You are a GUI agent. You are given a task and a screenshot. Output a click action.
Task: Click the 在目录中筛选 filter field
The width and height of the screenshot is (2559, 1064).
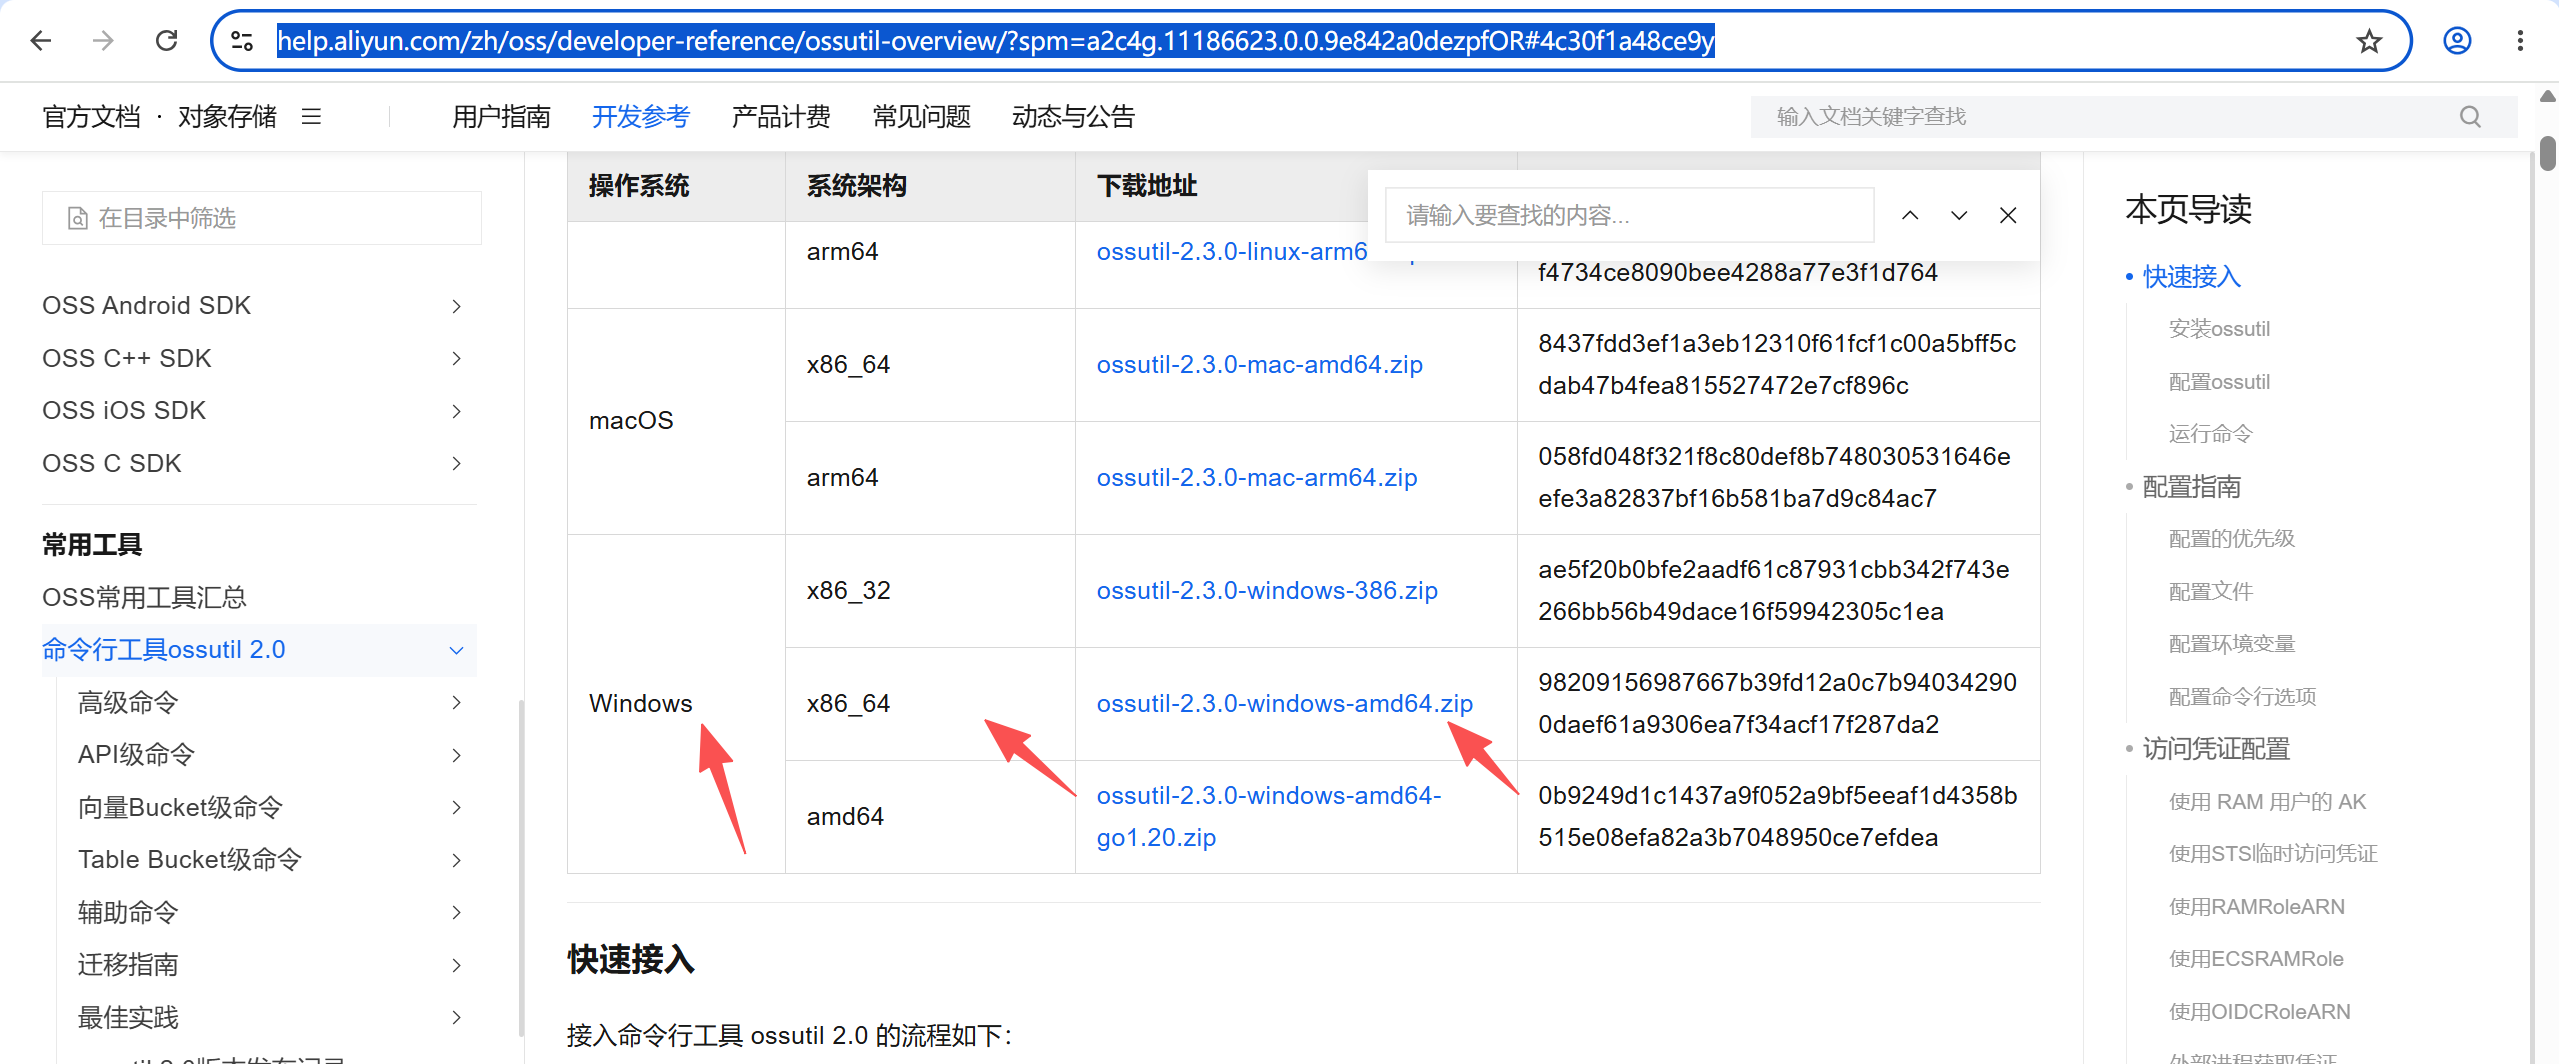point(262,218)
